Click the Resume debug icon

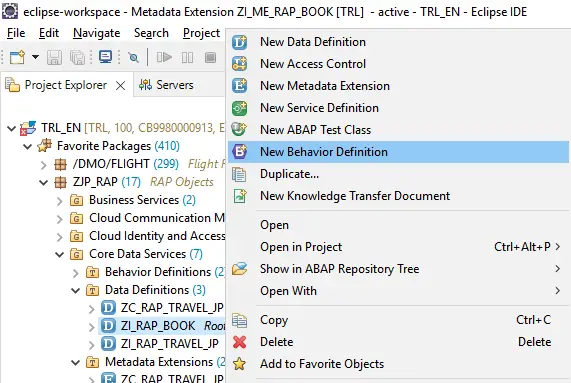pos(164,57)
